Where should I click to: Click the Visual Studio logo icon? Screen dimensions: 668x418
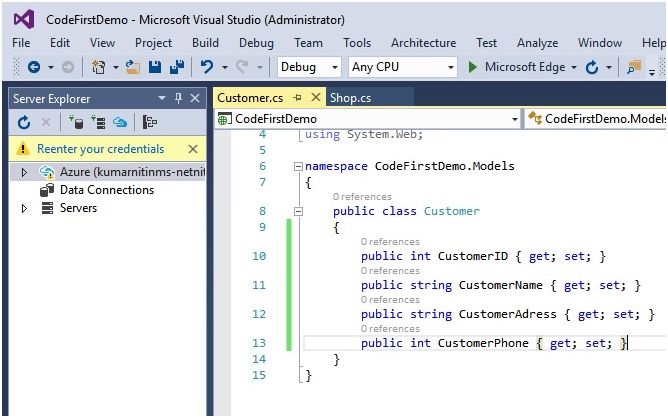click(x=24, y=20)
